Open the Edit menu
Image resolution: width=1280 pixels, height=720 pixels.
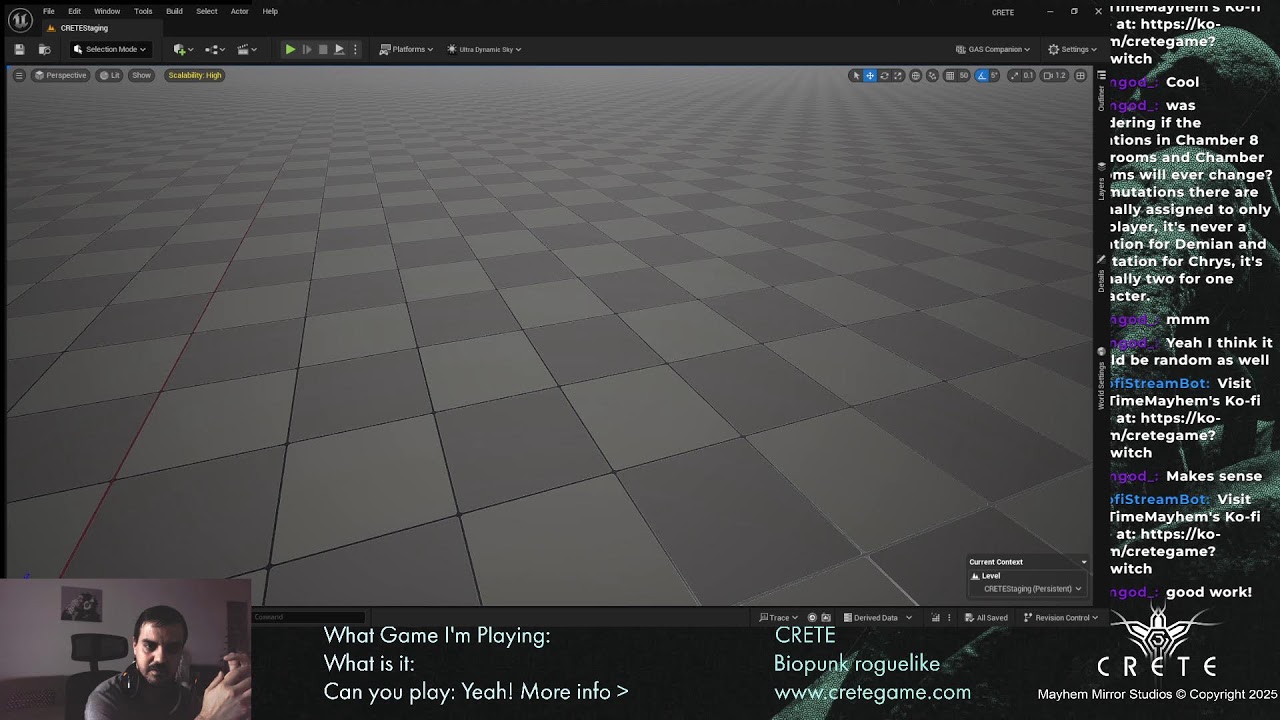click(x=74, y=11)
